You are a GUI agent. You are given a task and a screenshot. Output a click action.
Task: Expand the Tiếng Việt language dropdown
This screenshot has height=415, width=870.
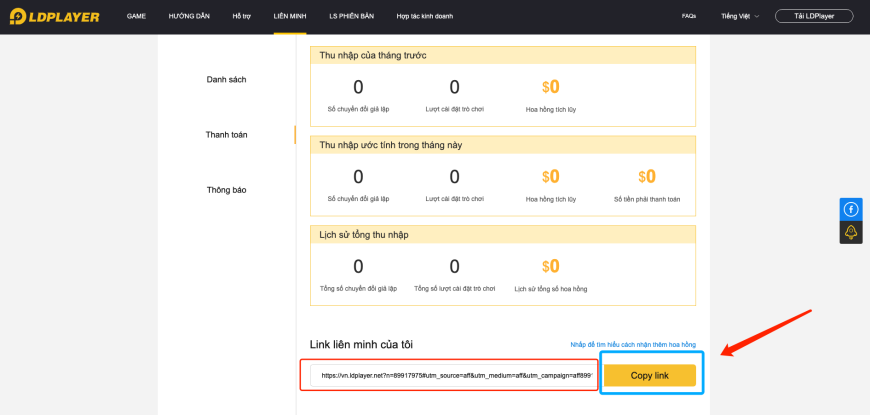pos(740,17)
